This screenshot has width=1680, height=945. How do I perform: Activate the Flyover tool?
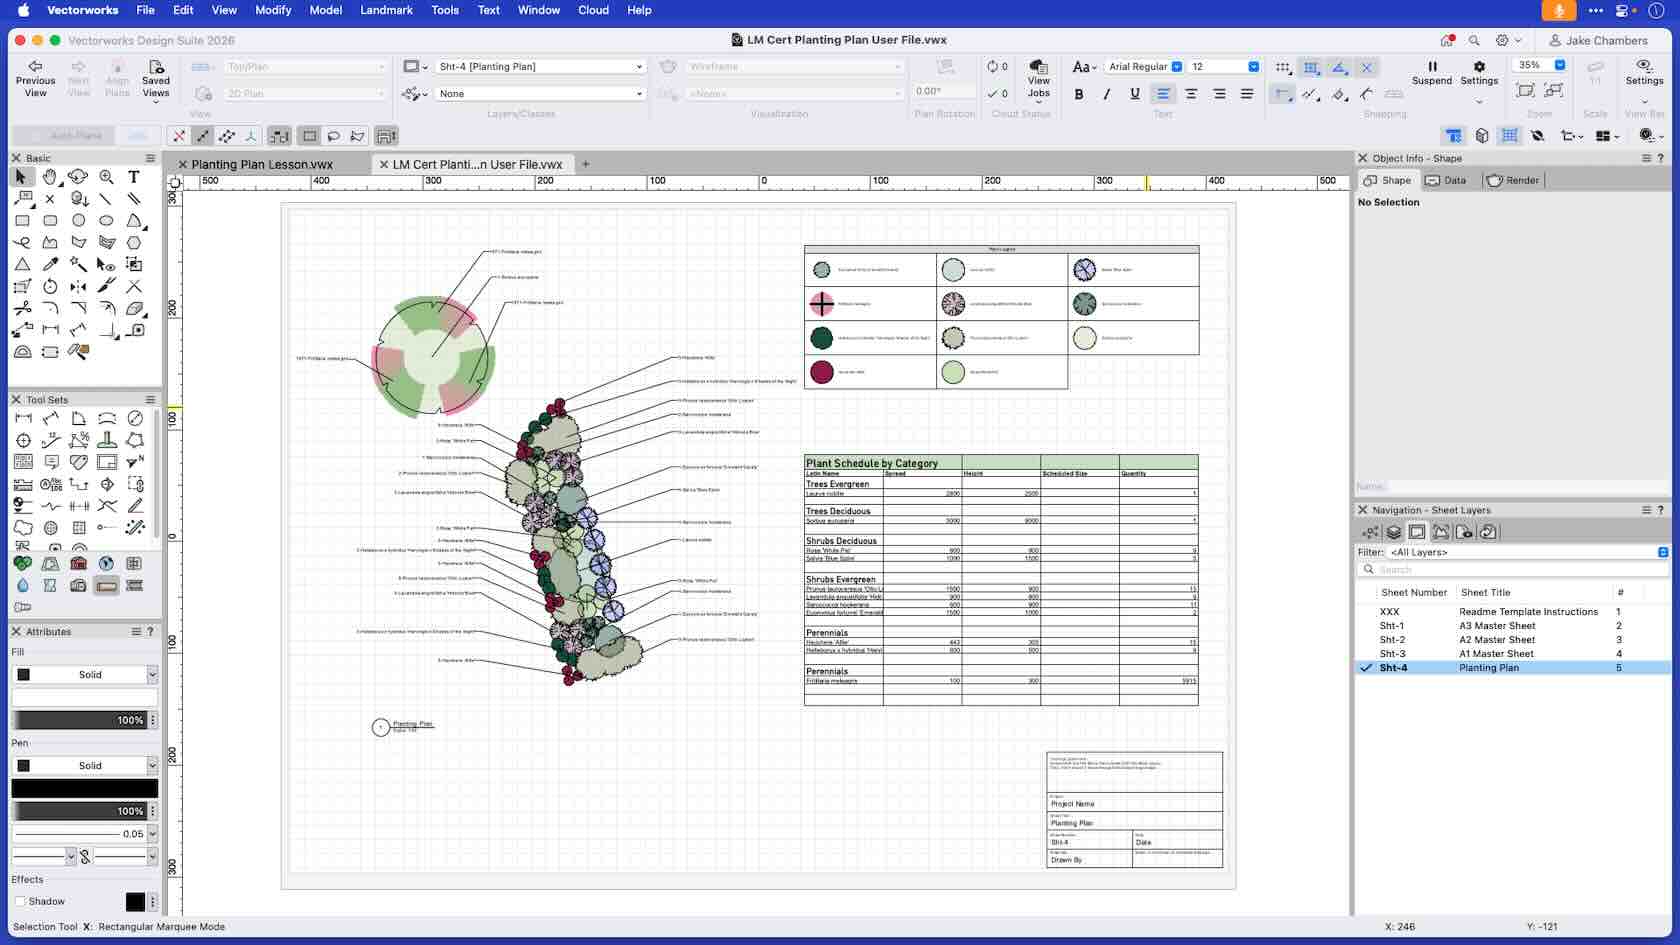[x=77, y=177]
